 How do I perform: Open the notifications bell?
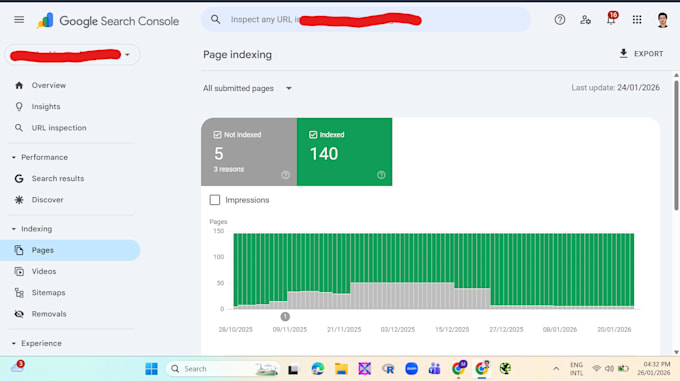(x=611, y=19)
